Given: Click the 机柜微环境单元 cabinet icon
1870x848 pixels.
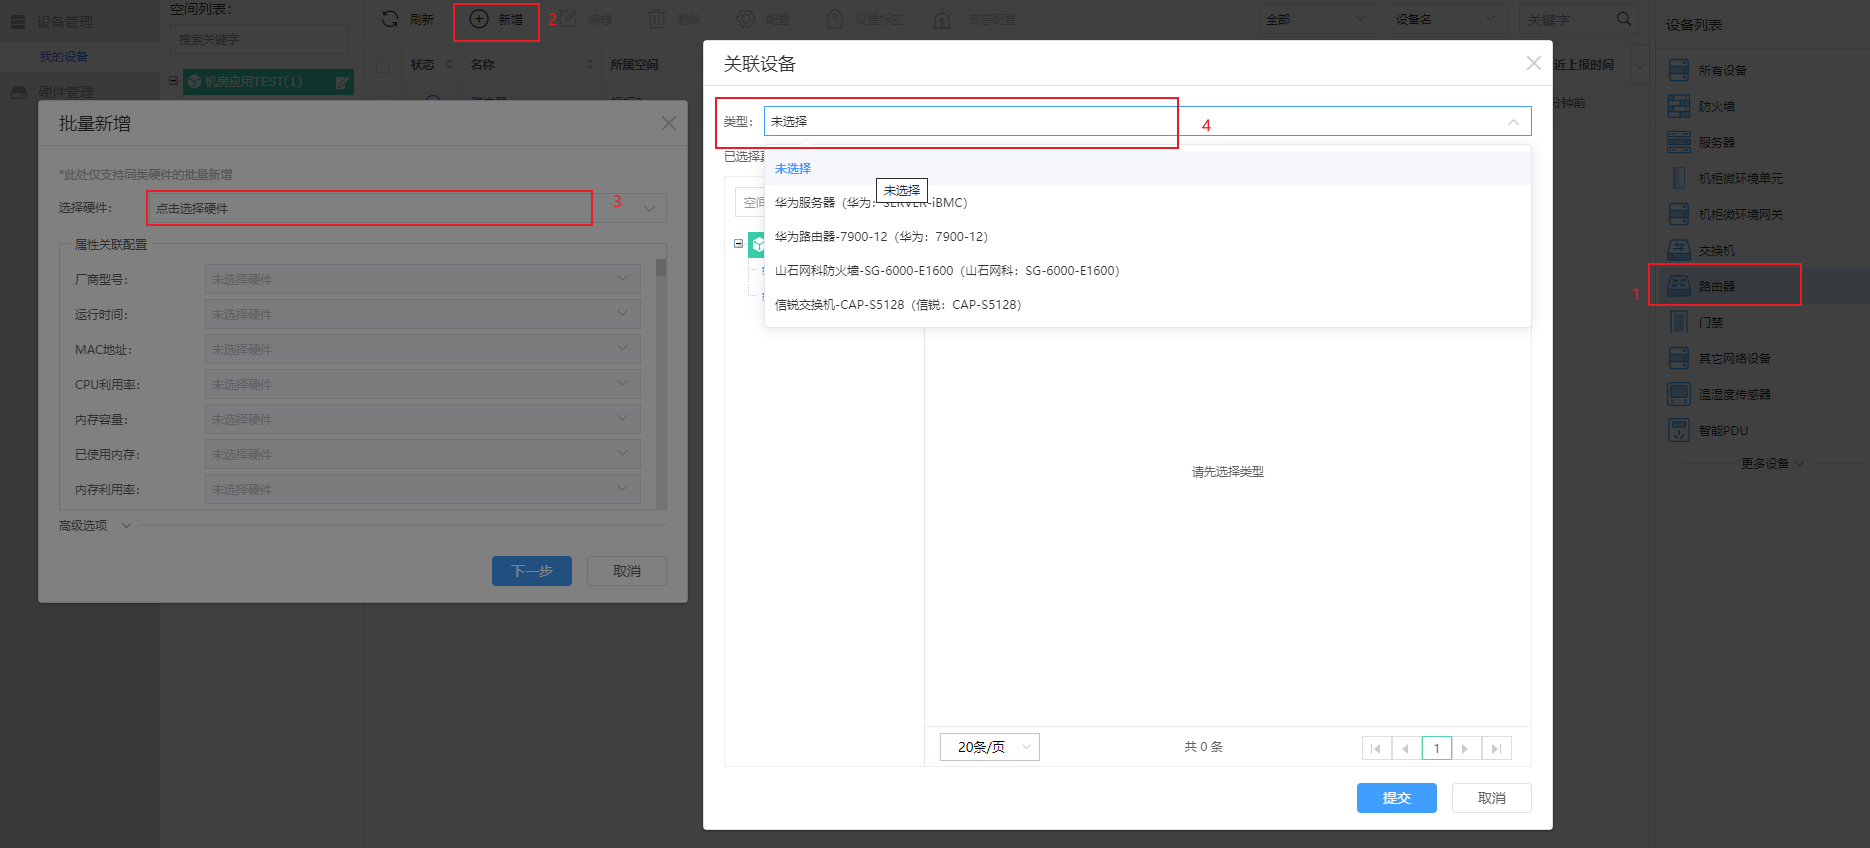Looking at the screenshot, I should pyautogui.click(x=1679, y=178).
